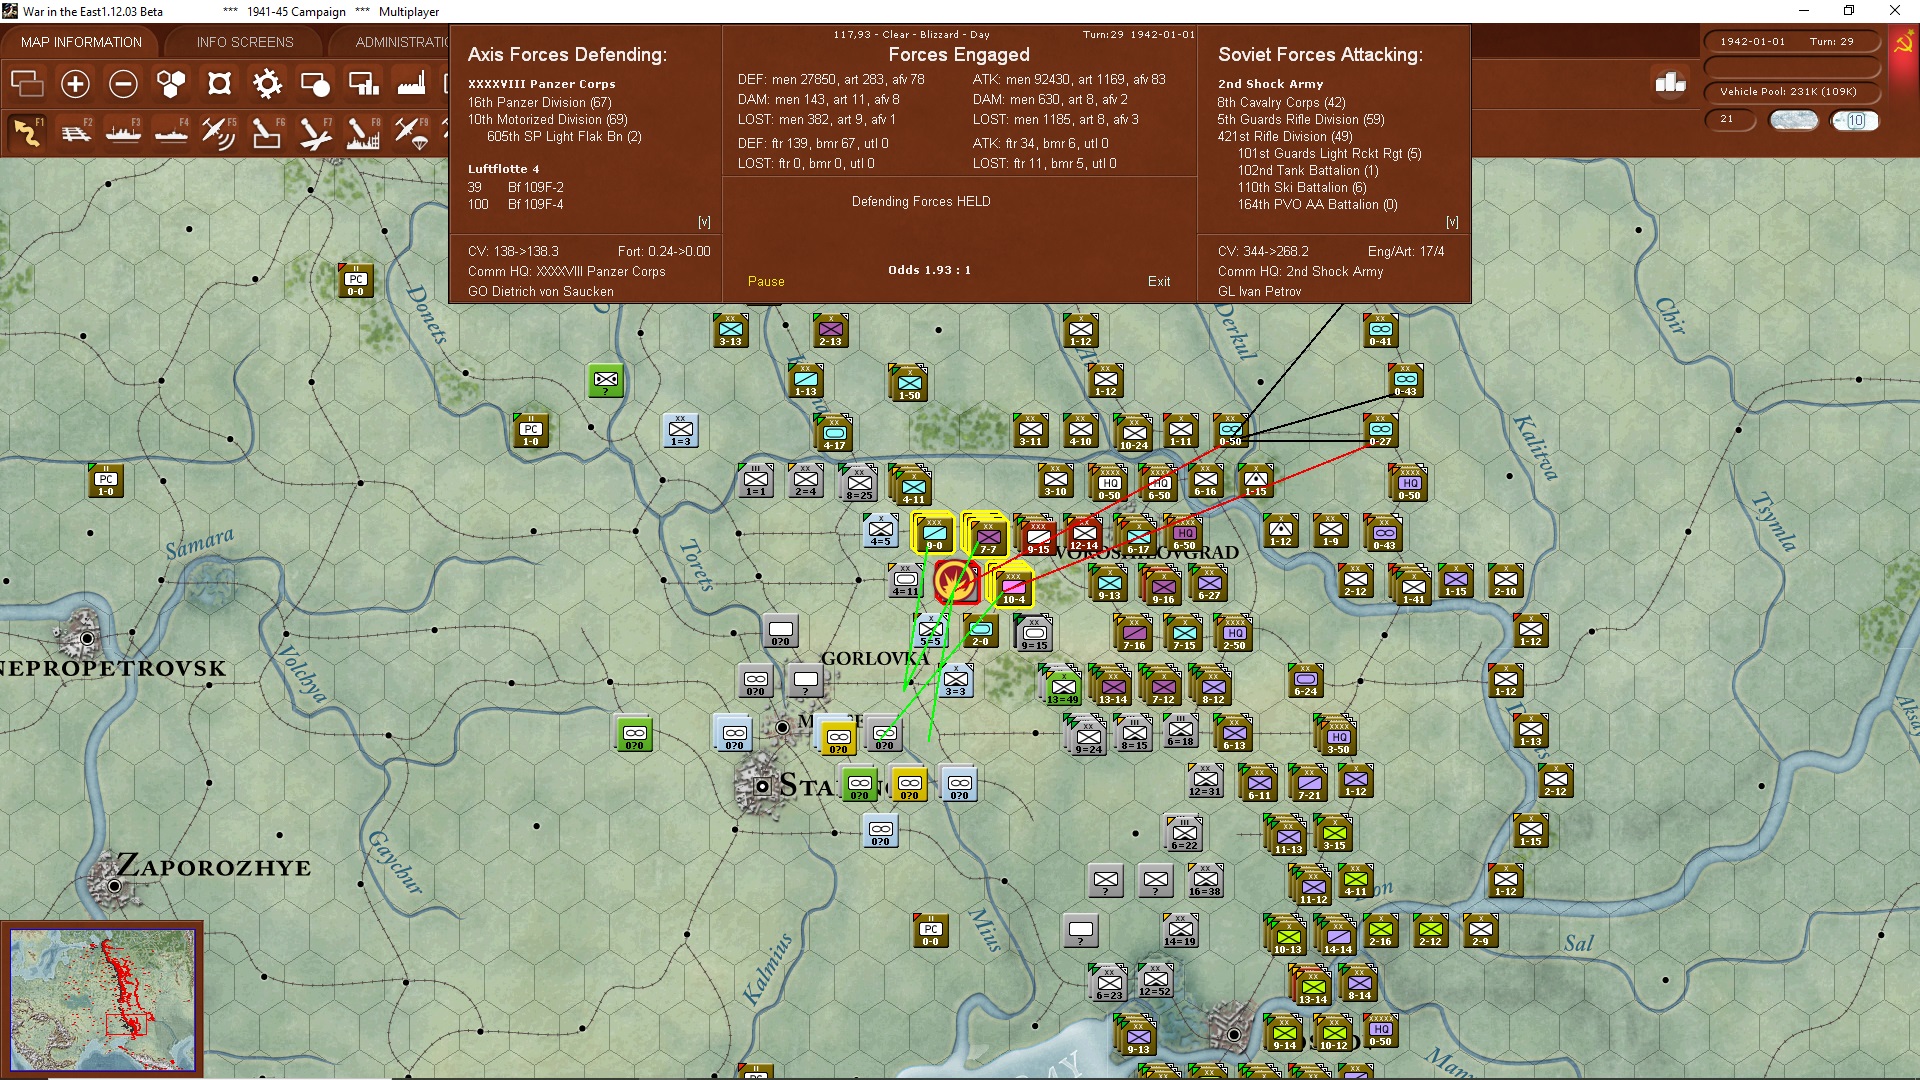
Task: Exit the combat report window
Action: pyautogui.click(x=1159, y=281)
